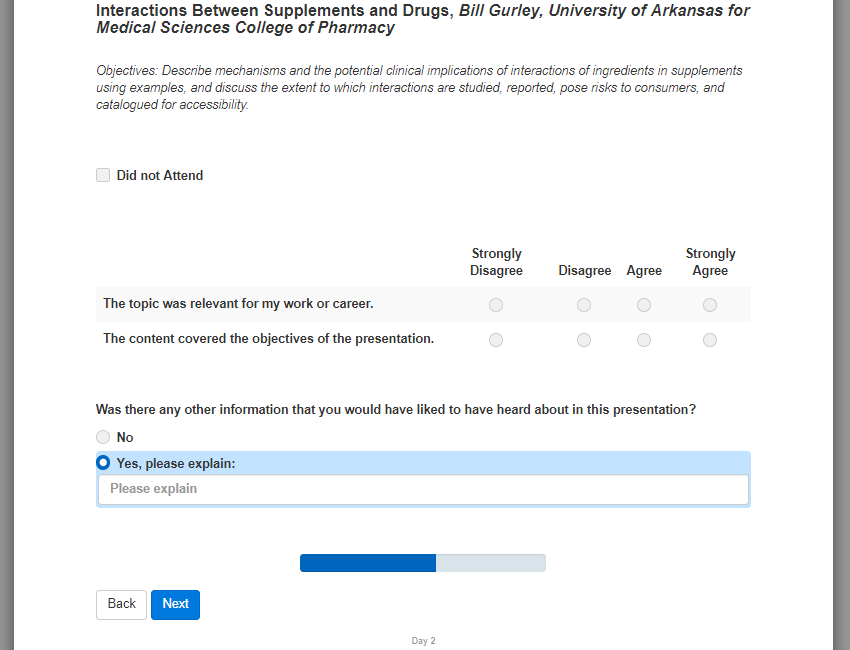Click the "Strongly Disagree" column header
850x650 pixels.
pos(496,262)
